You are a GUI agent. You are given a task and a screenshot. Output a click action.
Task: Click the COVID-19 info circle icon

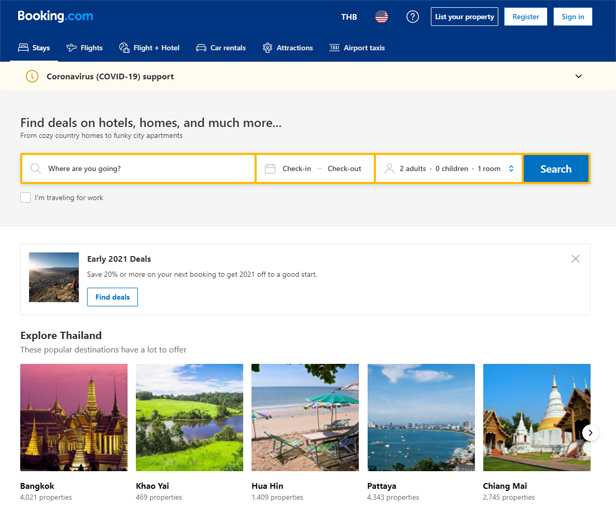coord(32,76)
